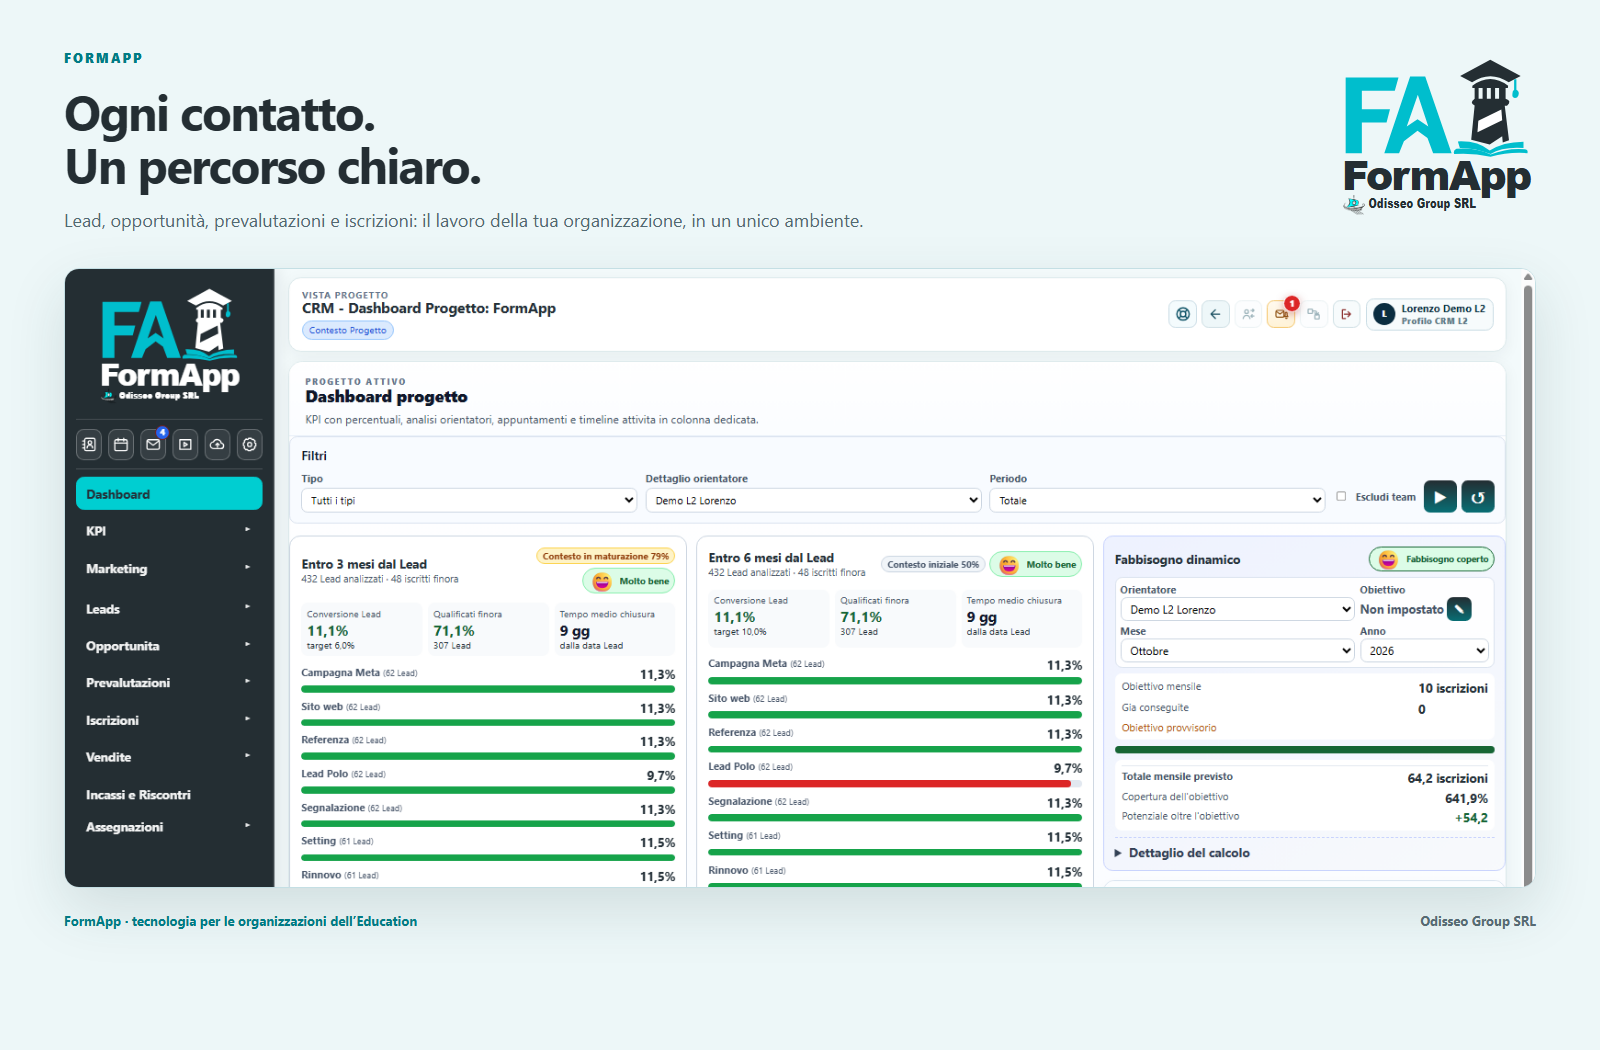Open the calendar icon in sidebar
The image size is (1600, 1050).
pos(121,445)
